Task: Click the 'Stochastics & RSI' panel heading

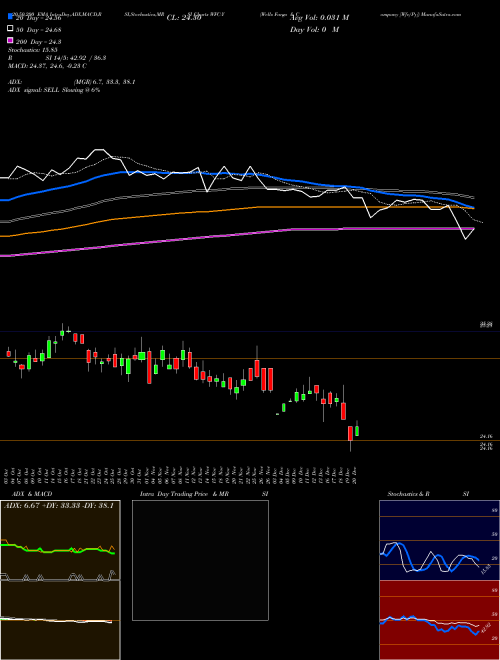Action: (x=428, y=494)
